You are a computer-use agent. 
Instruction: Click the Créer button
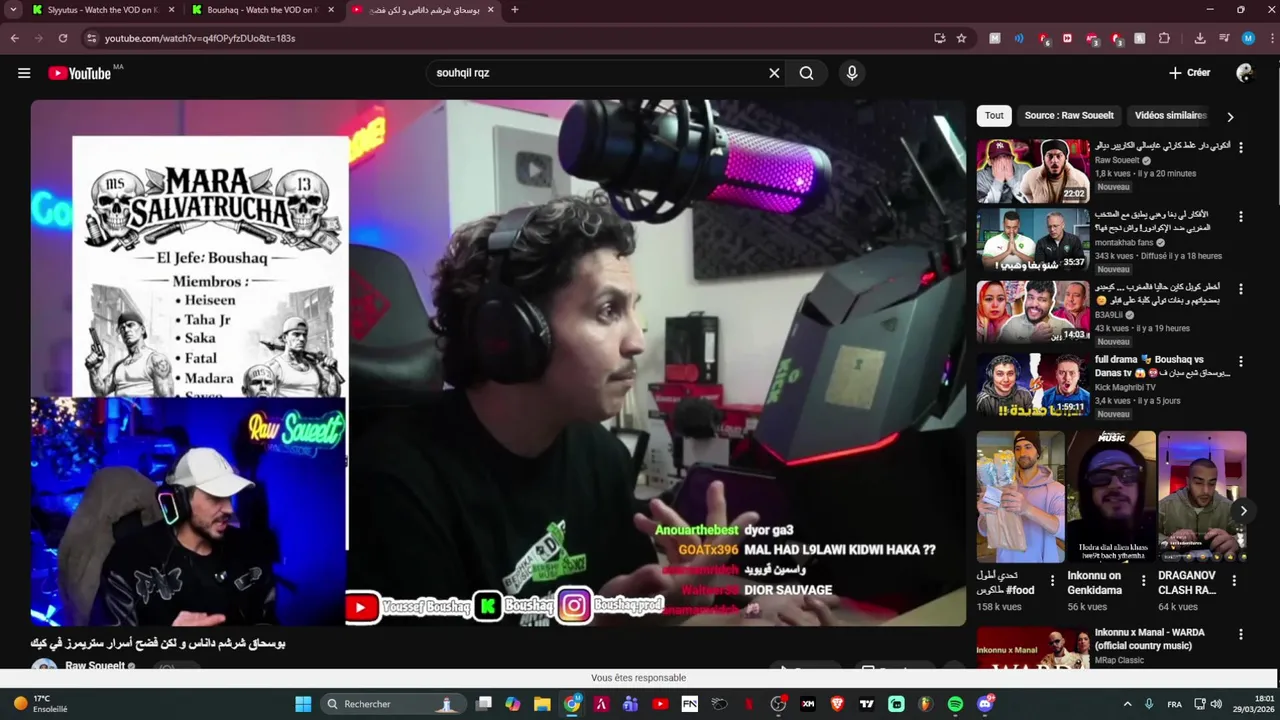pos(1189,73)
